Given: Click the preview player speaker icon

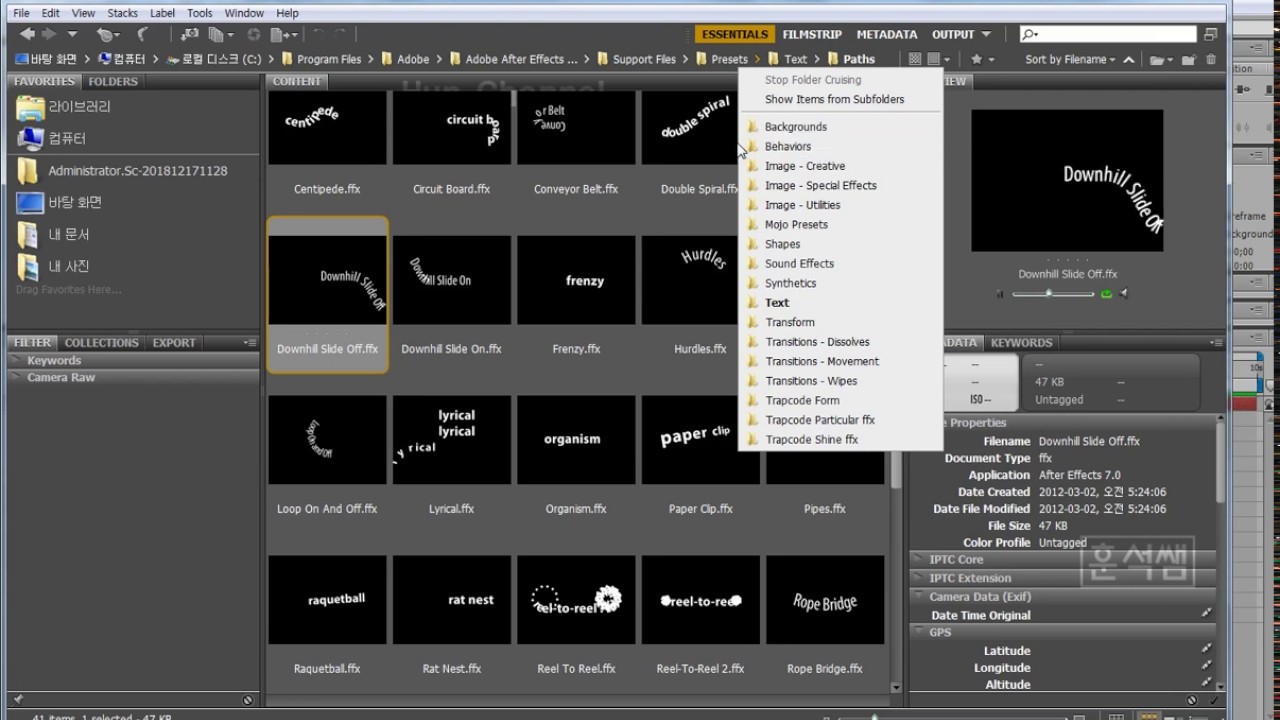Looking at the screenshot, I should click(1124, 294).
